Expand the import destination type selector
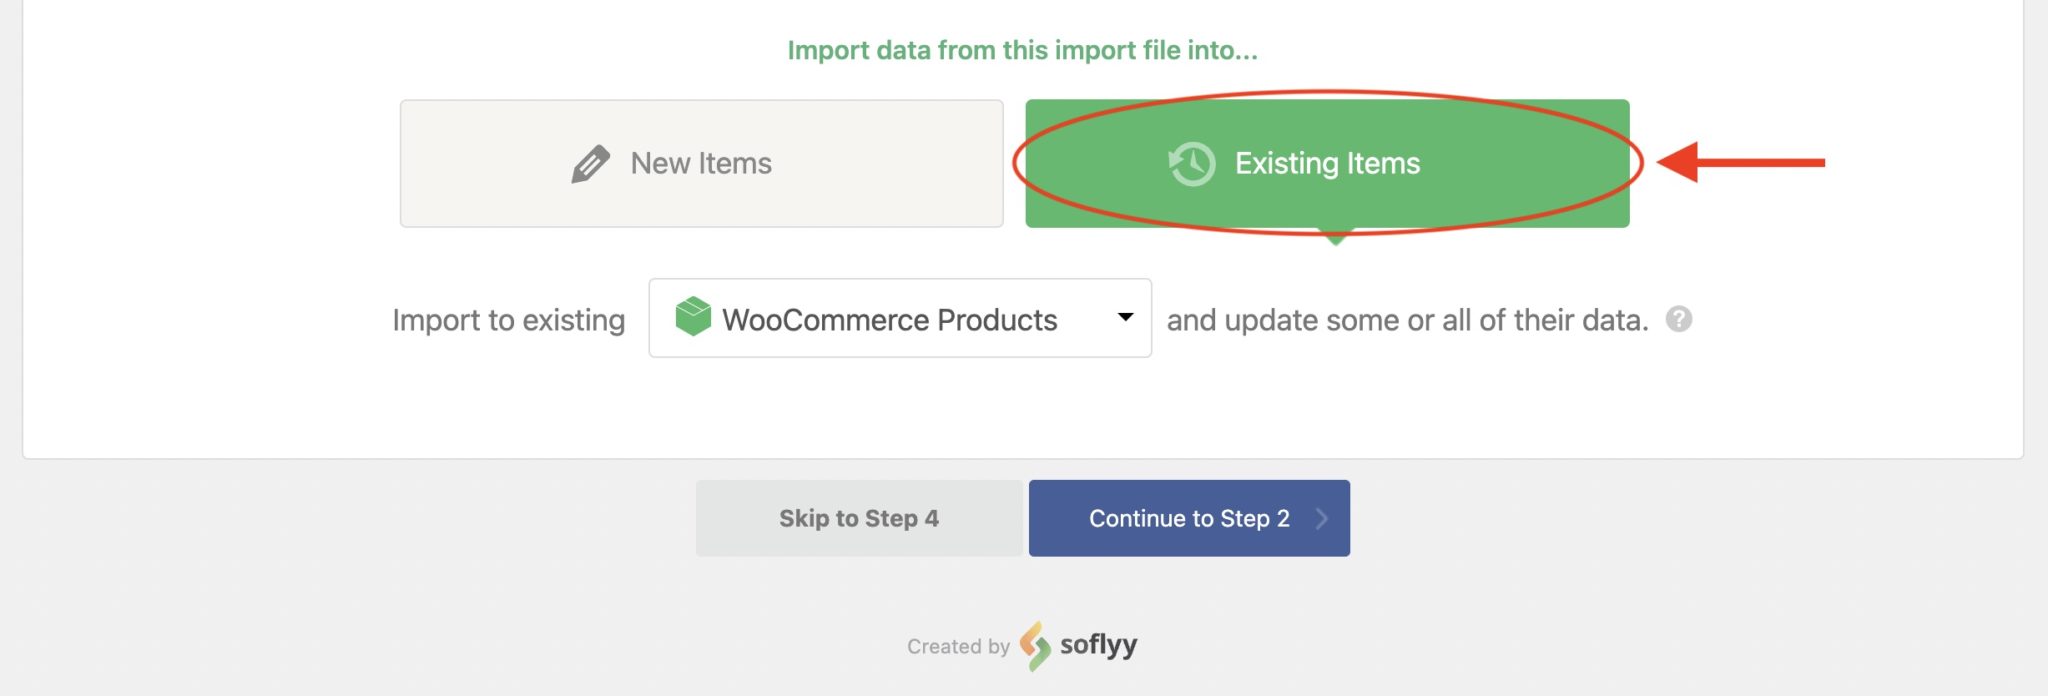This screenshot has width=2048, height=696. pyautogui.click(x=898, y=318)
